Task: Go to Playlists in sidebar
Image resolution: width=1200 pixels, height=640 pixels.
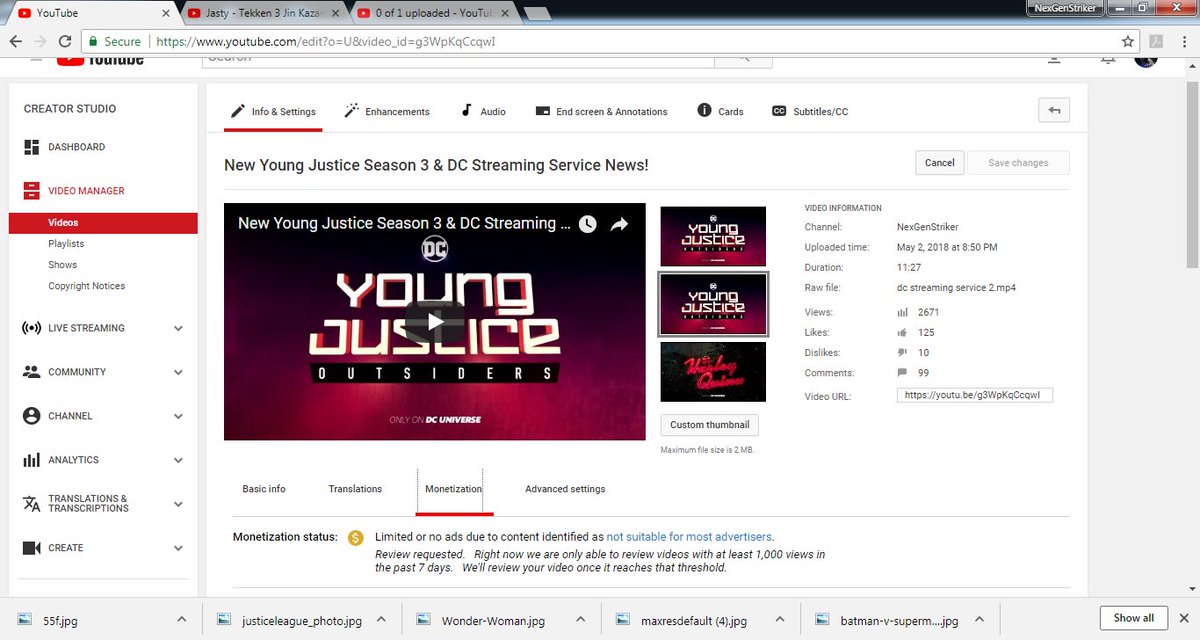Action: (x=66, y=244)
